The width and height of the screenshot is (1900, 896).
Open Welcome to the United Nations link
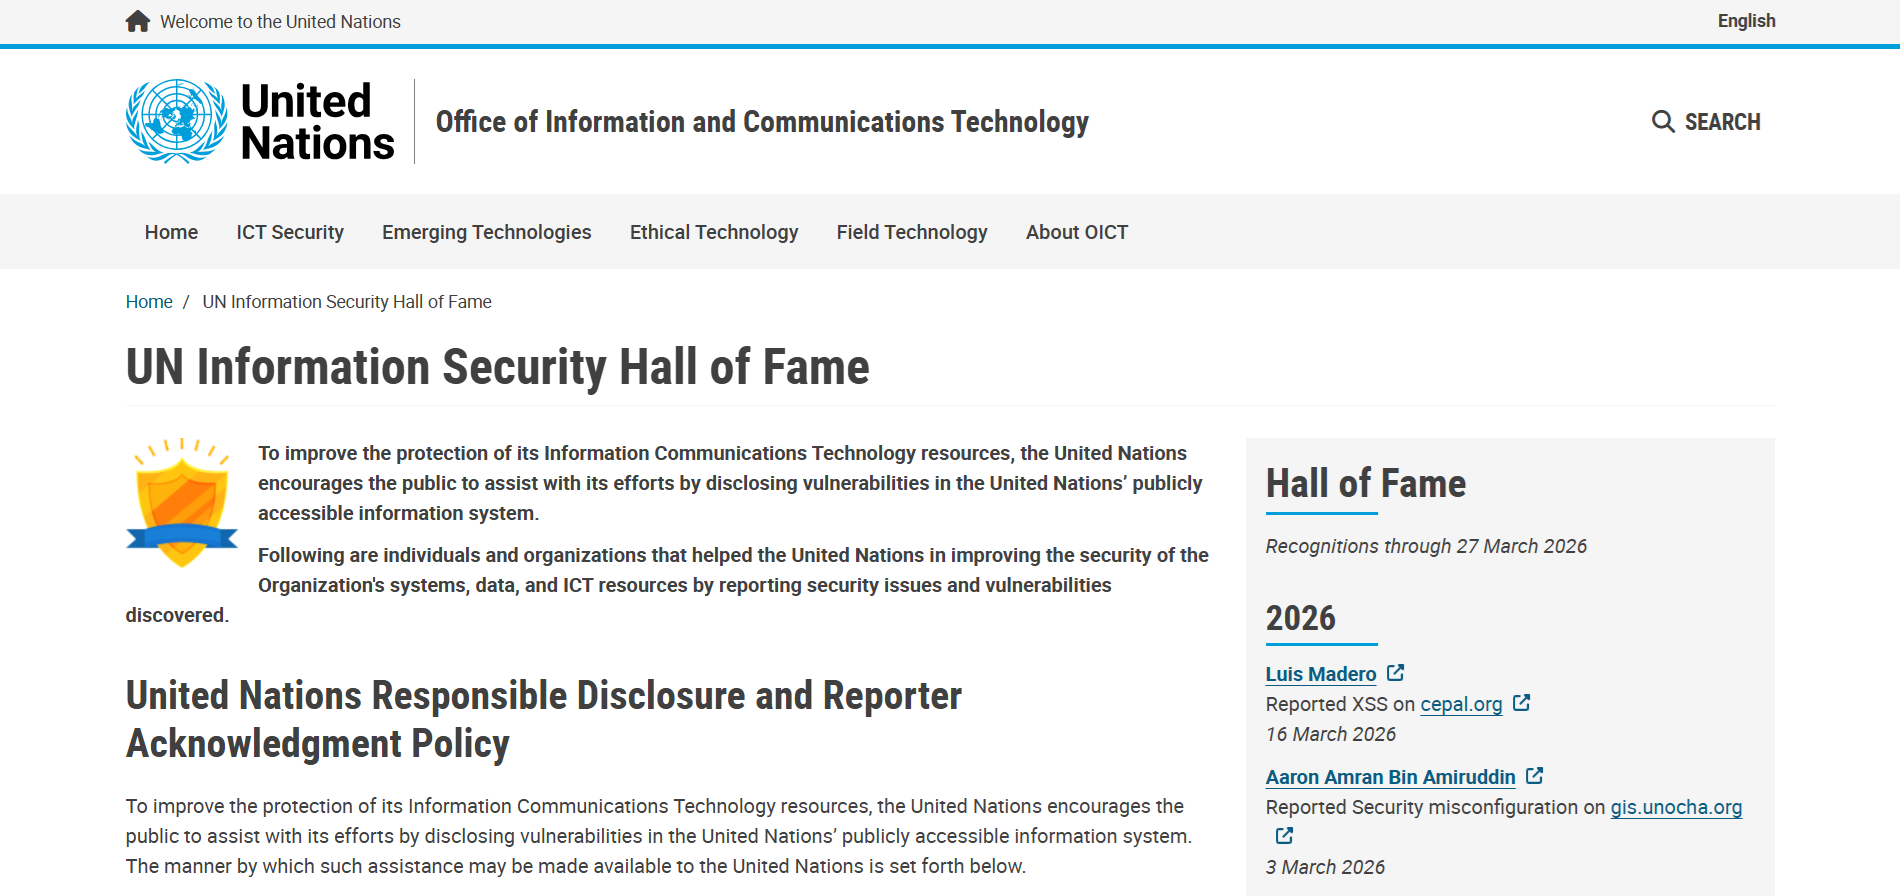point(280,22)
